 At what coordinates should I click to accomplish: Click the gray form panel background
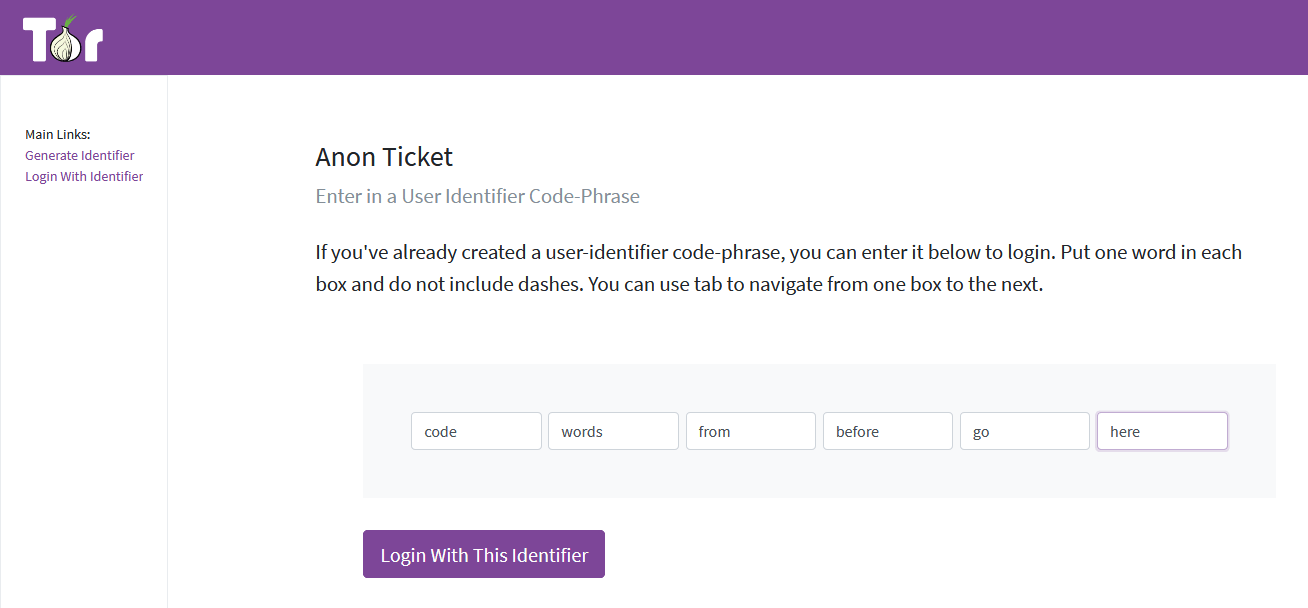pos(819,475)
